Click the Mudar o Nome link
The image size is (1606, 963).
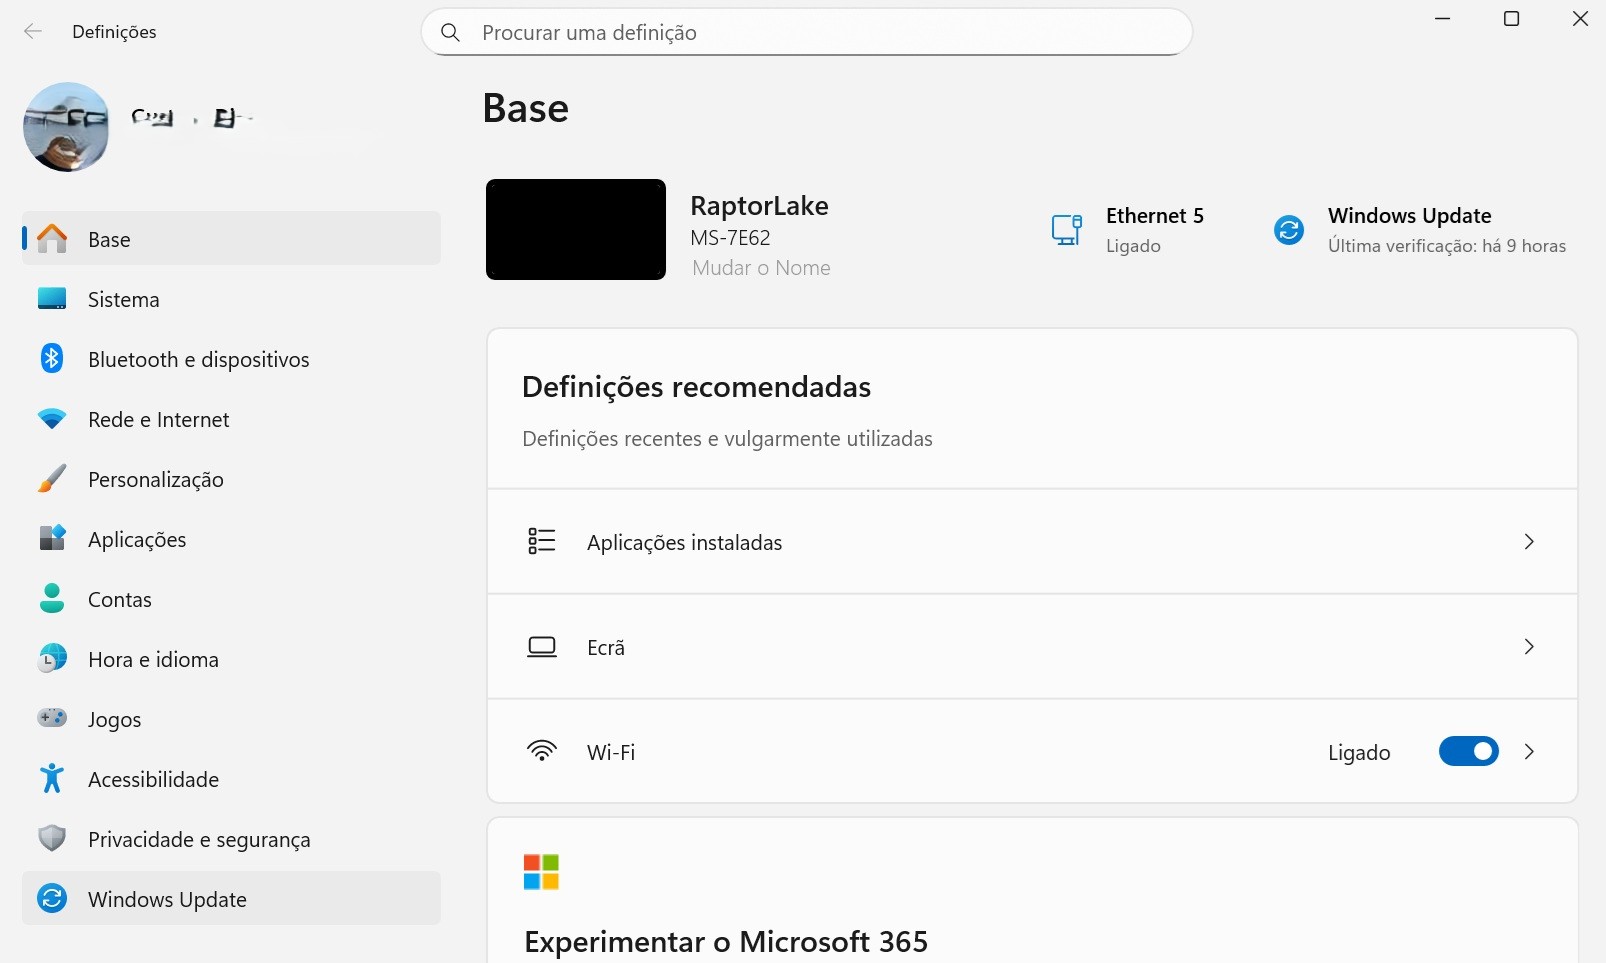761,268
